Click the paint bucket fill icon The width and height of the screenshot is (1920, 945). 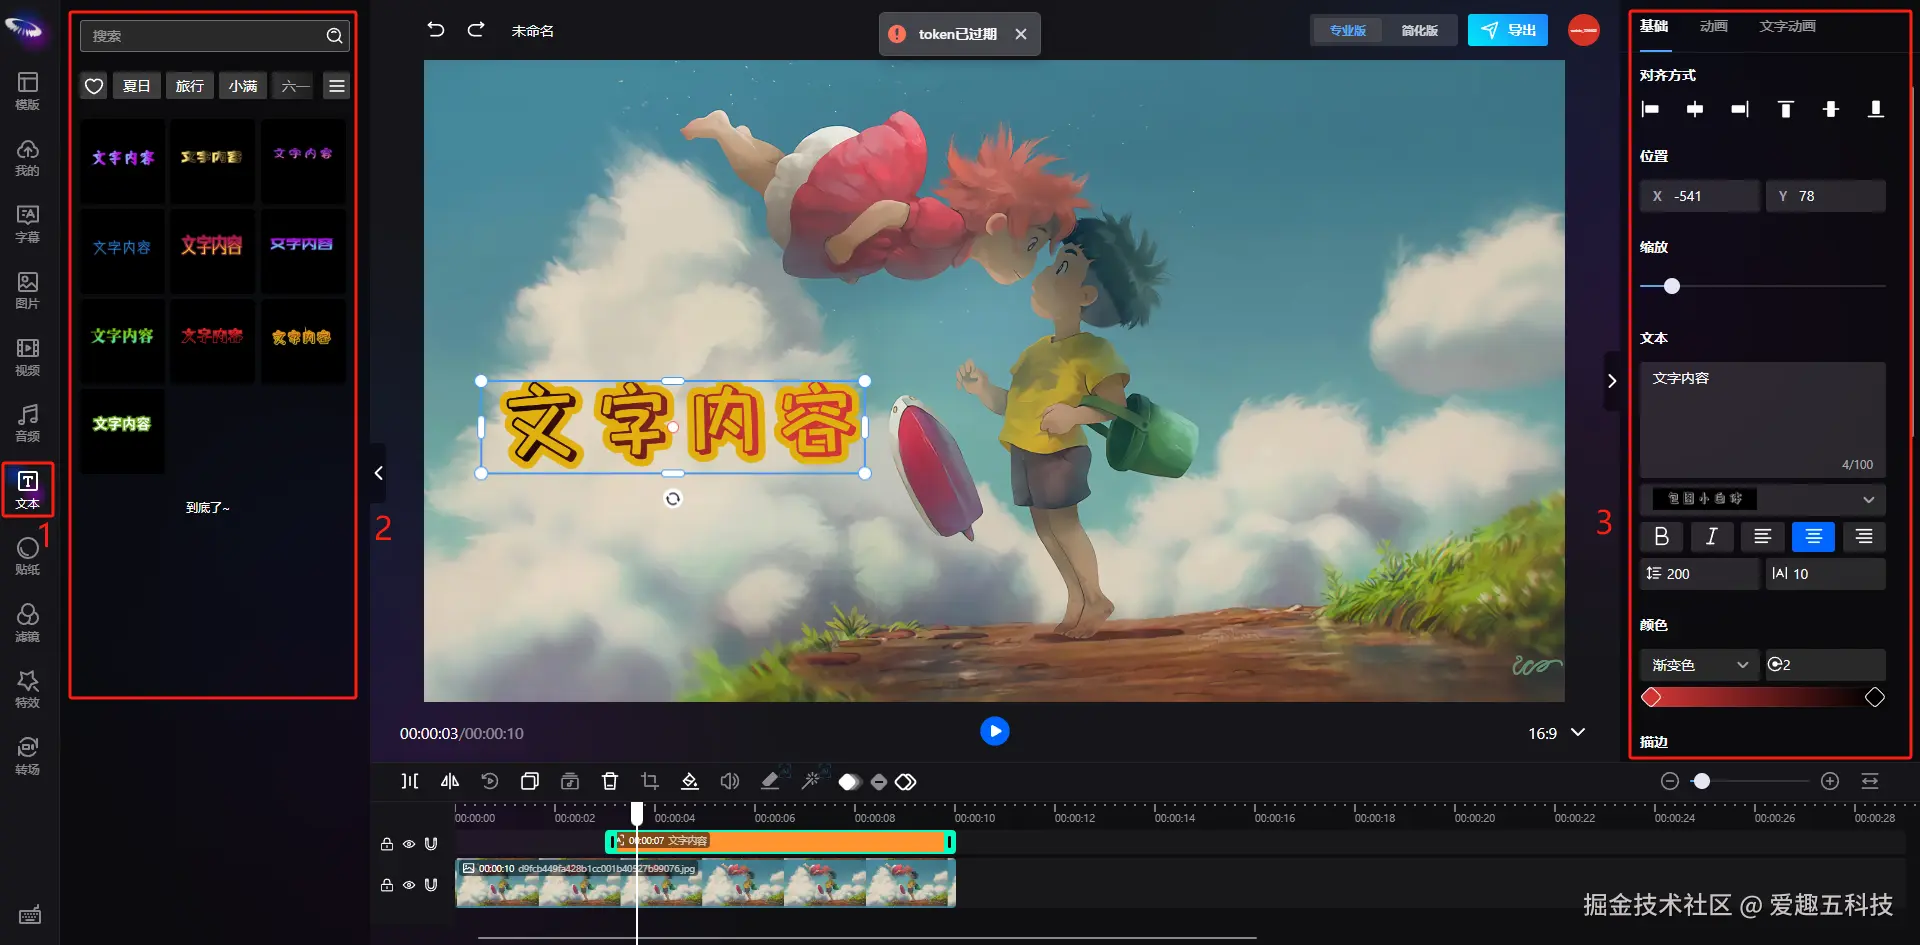point(690,781)
